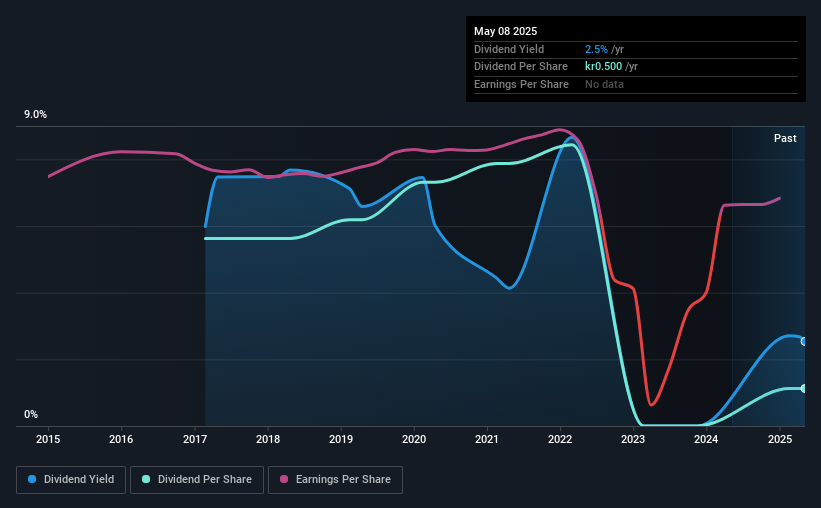Click the May 08 2025 tooltip date

506,31
